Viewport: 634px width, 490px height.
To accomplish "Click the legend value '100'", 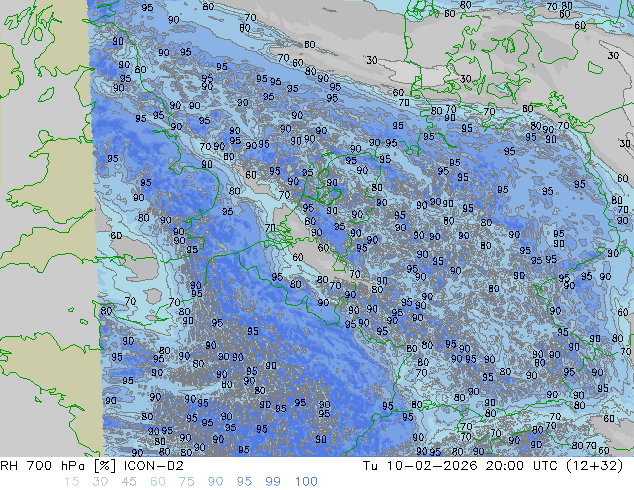I will [306, 482].
